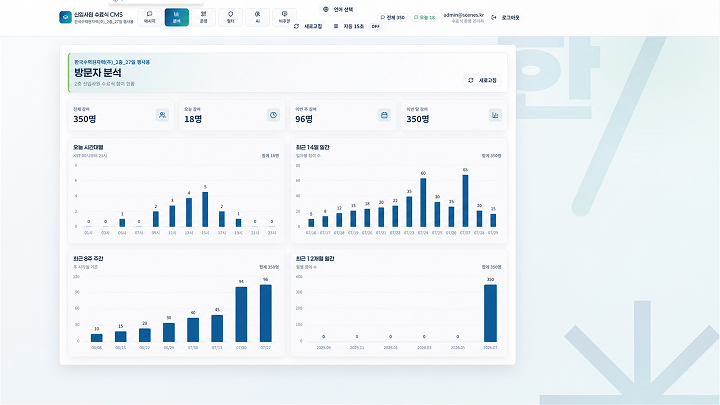Image resolution: width=720 pixels, height=405 pixels.
Task: Click the clock icon on today card
Action: click(x=273, y=115)
